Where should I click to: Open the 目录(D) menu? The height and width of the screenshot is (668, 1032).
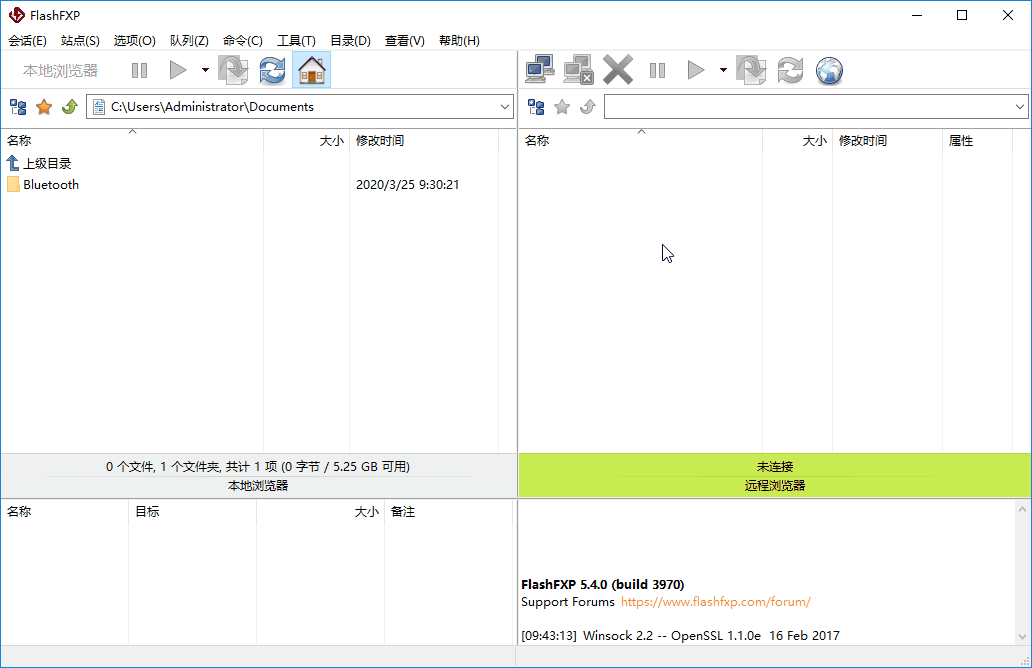click(350, 41)
